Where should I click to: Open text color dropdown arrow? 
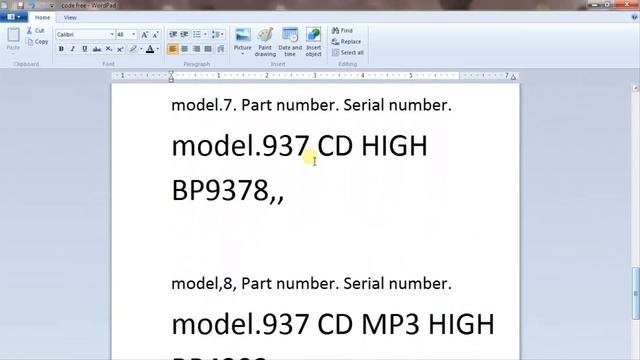158,49
